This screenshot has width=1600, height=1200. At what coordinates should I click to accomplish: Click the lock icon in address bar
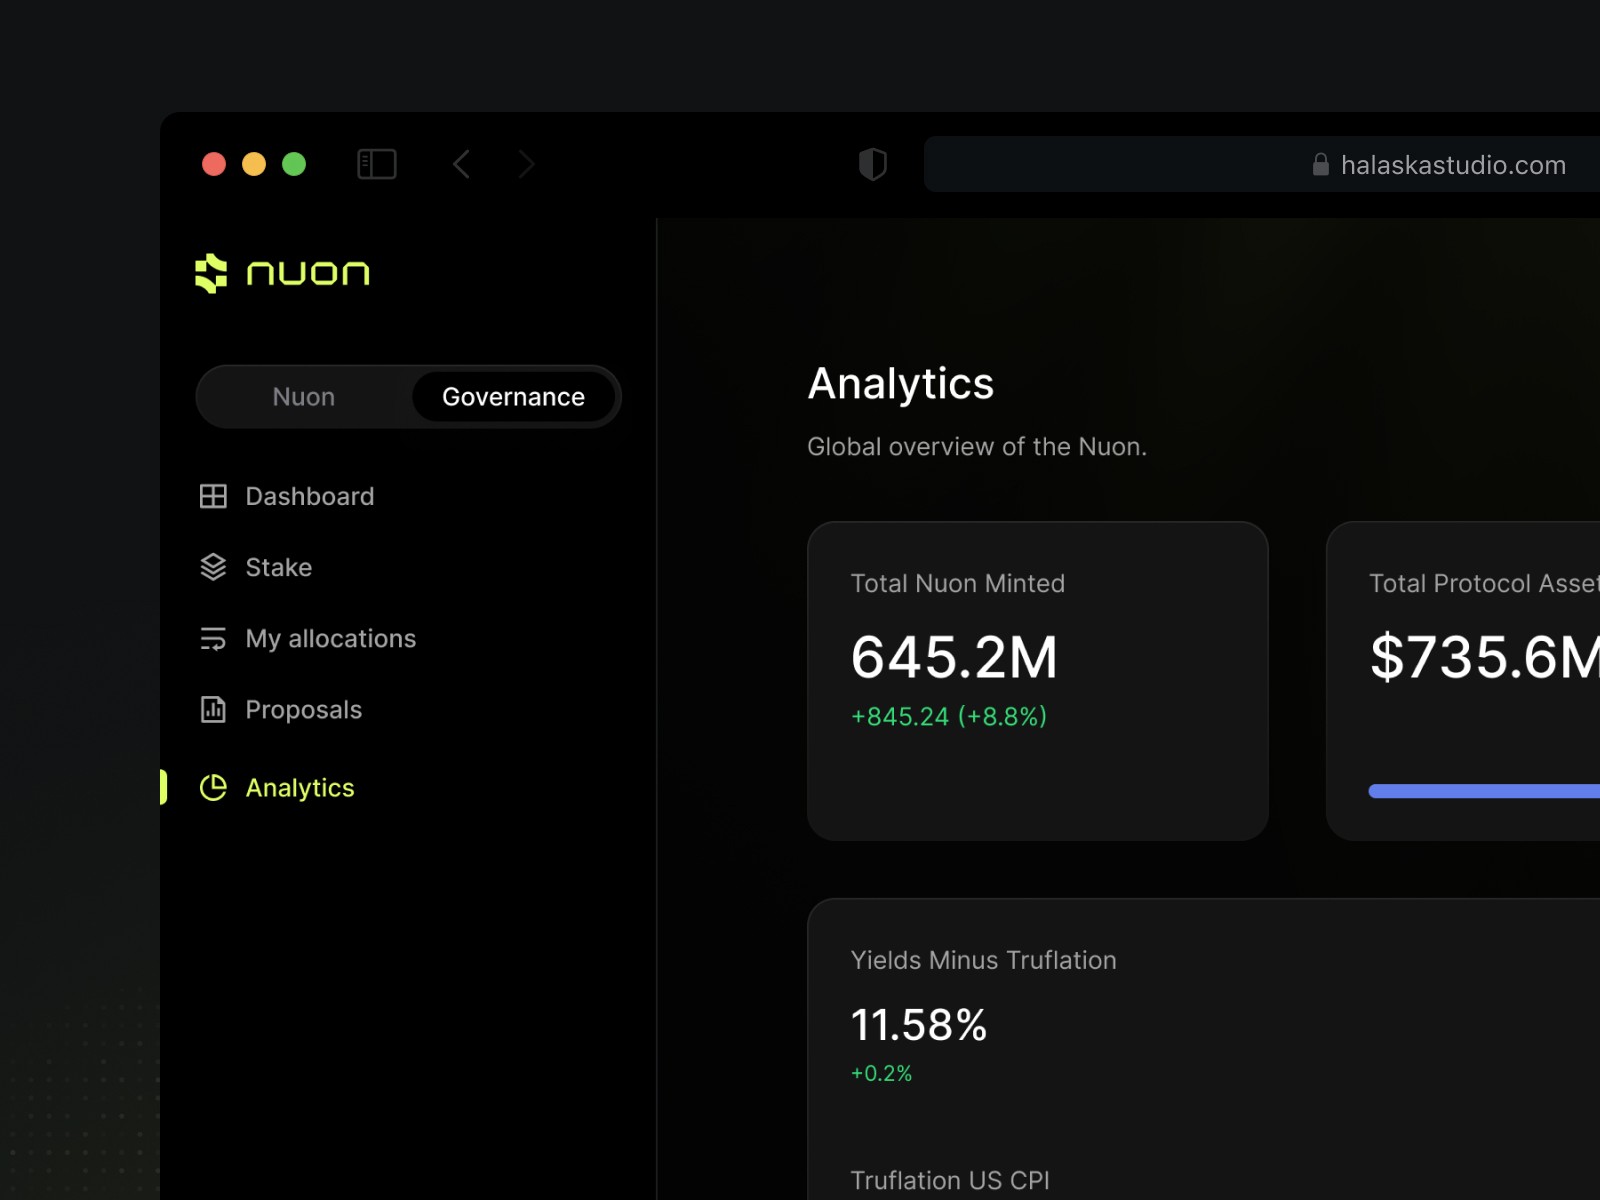pos(1321,164)
